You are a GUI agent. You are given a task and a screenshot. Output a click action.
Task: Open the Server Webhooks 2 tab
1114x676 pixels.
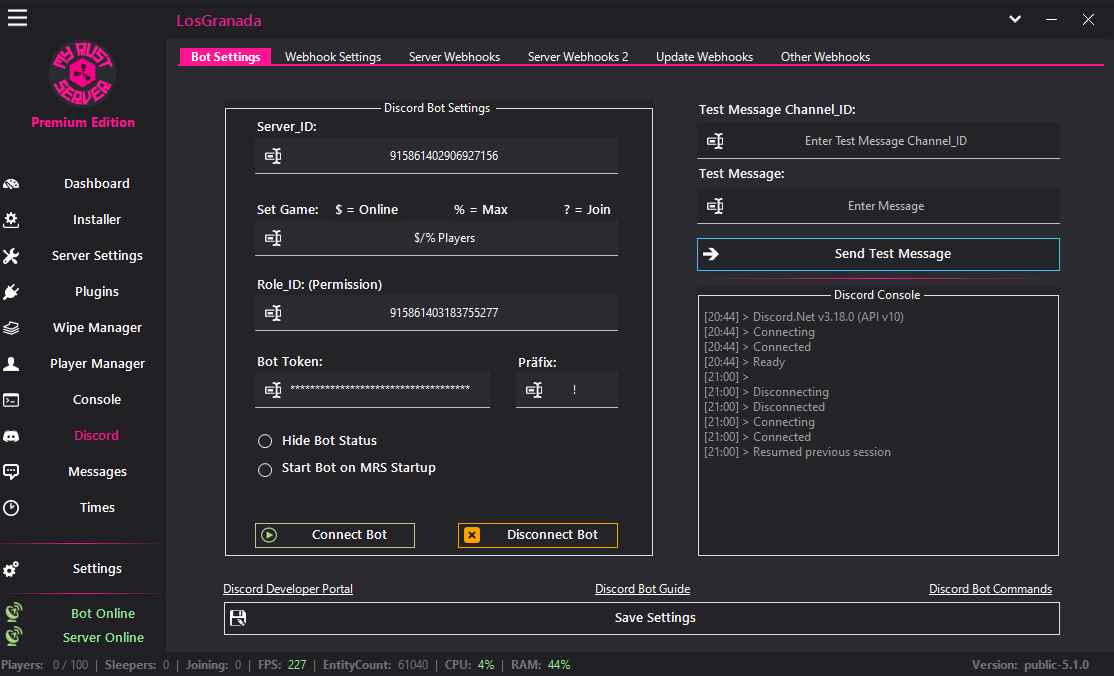coord(578,57)
